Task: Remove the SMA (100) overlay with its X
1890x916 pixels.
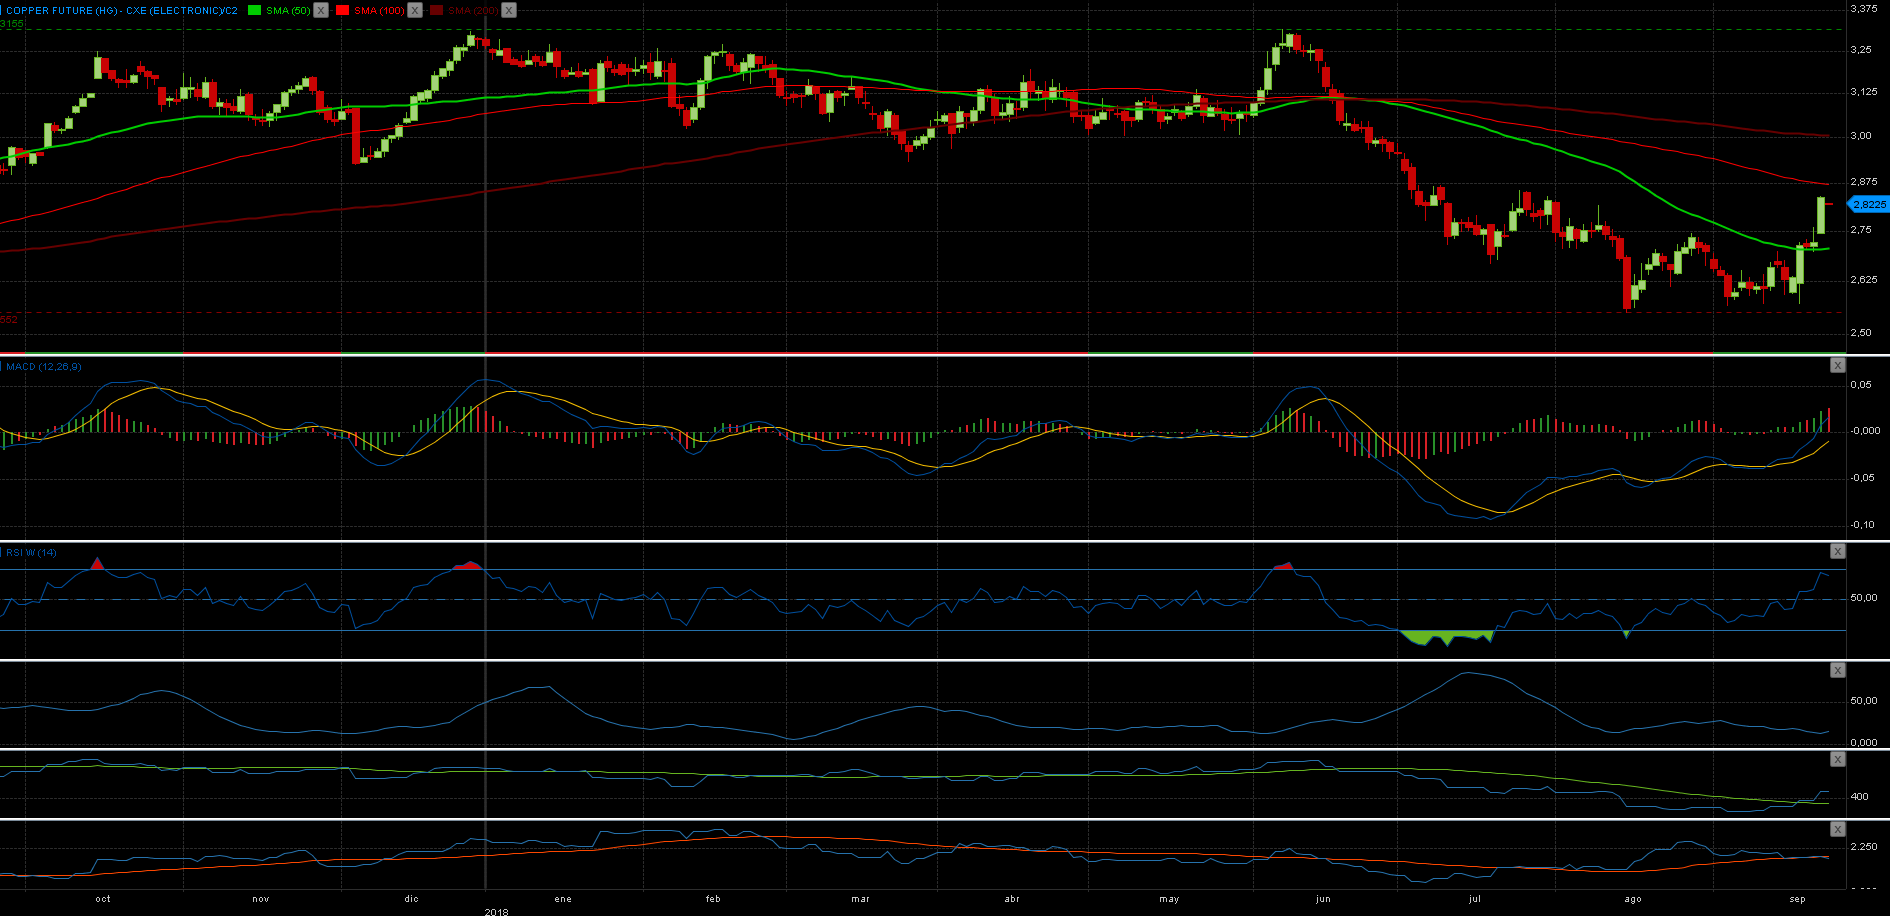Action: [415, 10]
